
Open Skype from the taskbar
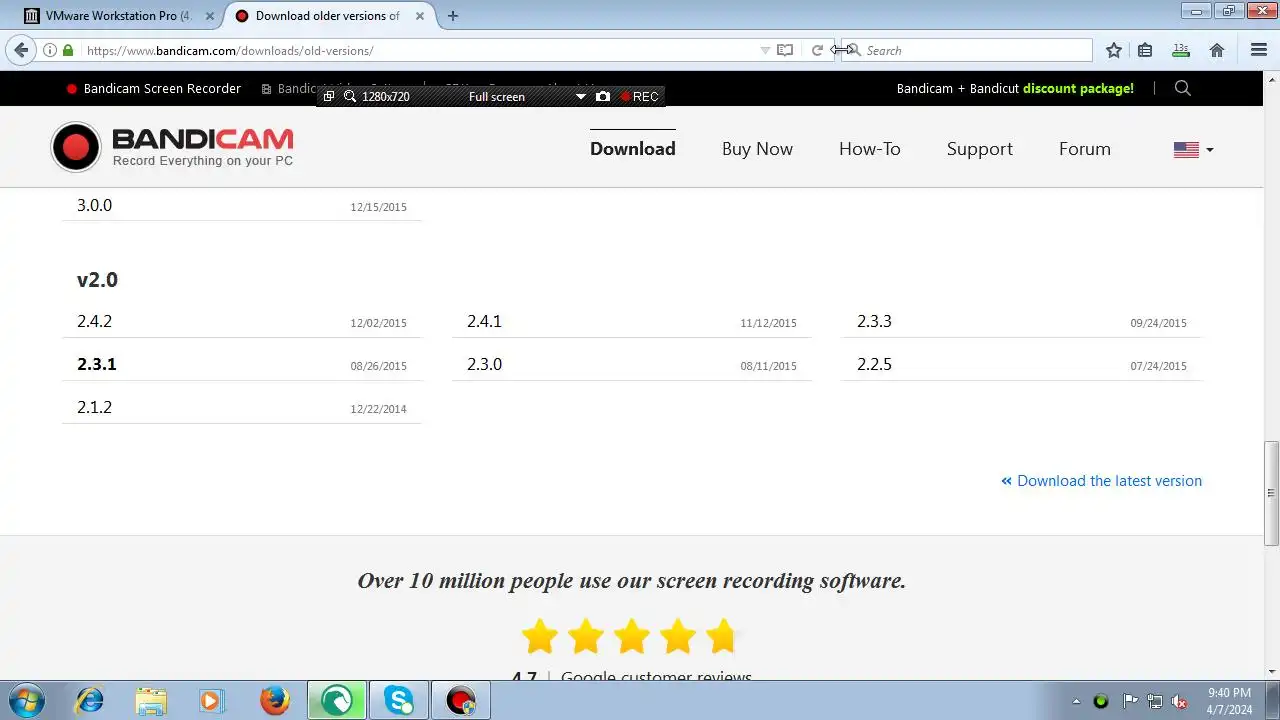click(x=398, y=700)
